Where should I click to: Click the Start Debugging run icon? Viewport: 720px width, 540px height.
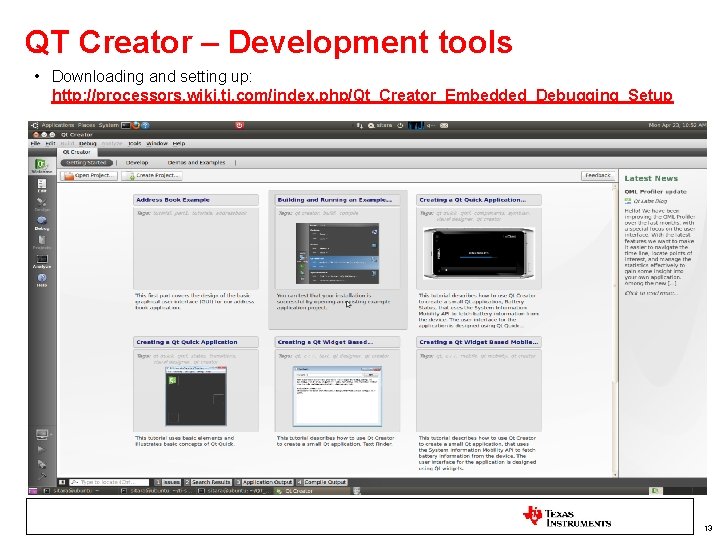pyautogui.click(x=42, y=464)
